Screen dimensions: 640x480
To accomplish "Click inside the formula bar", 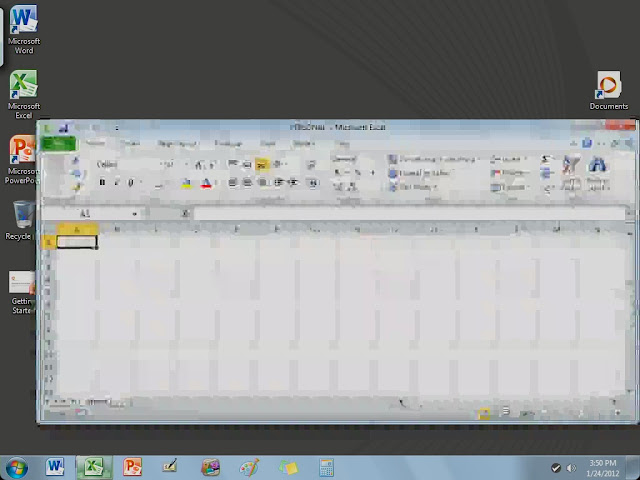I will point(408,213).
